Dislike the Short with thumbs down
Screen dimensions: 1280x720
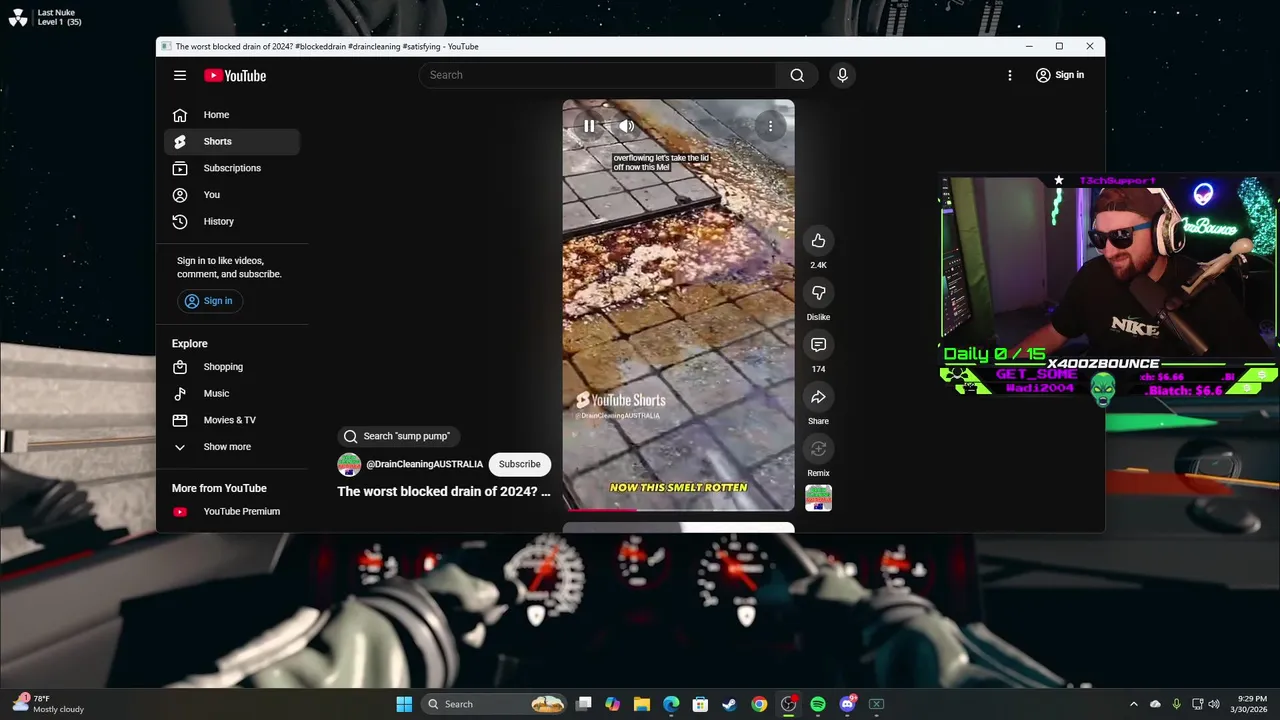click(818, 292)
